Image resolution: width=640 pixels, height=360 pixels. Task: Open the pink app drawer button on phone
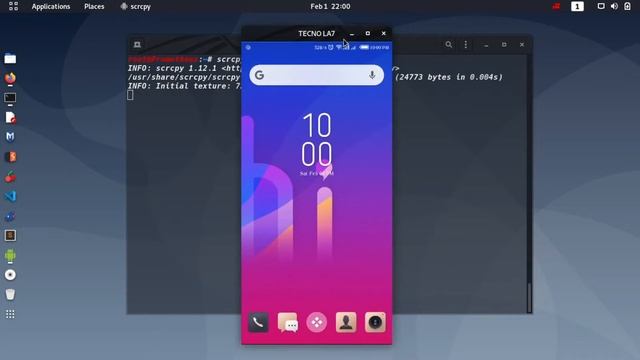coord(317,322)
